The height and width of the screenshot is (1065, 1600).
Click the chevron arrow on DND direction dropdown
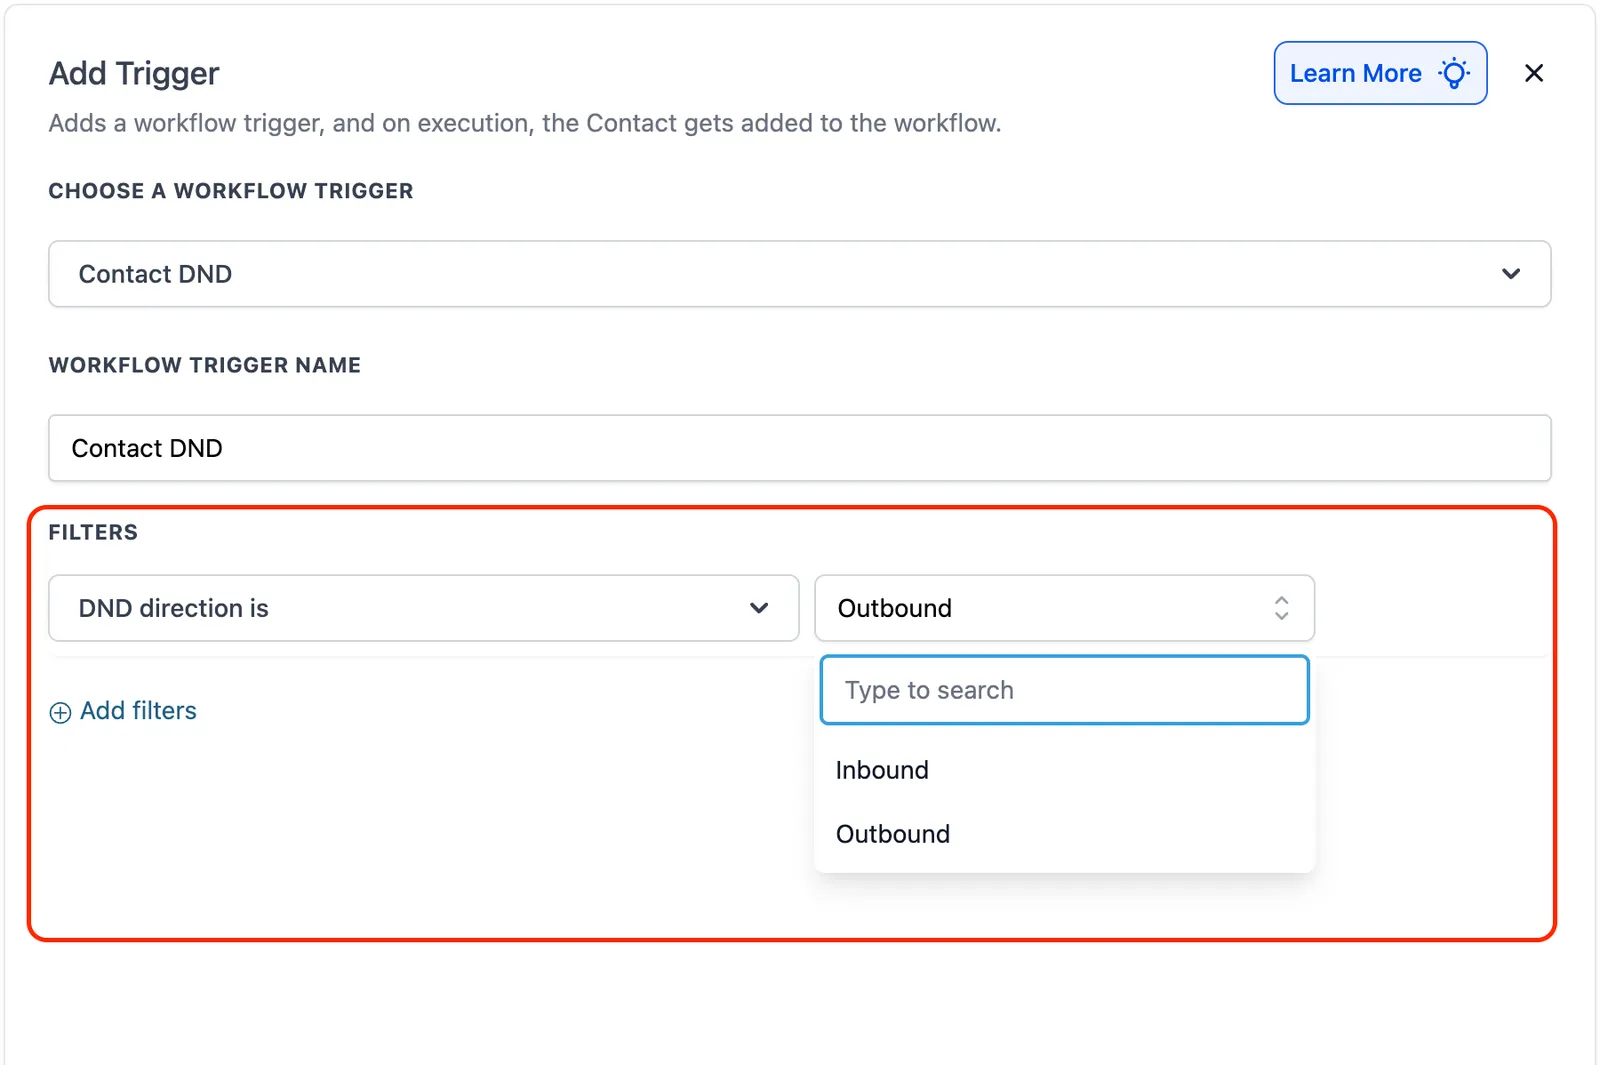coord(759,608)
